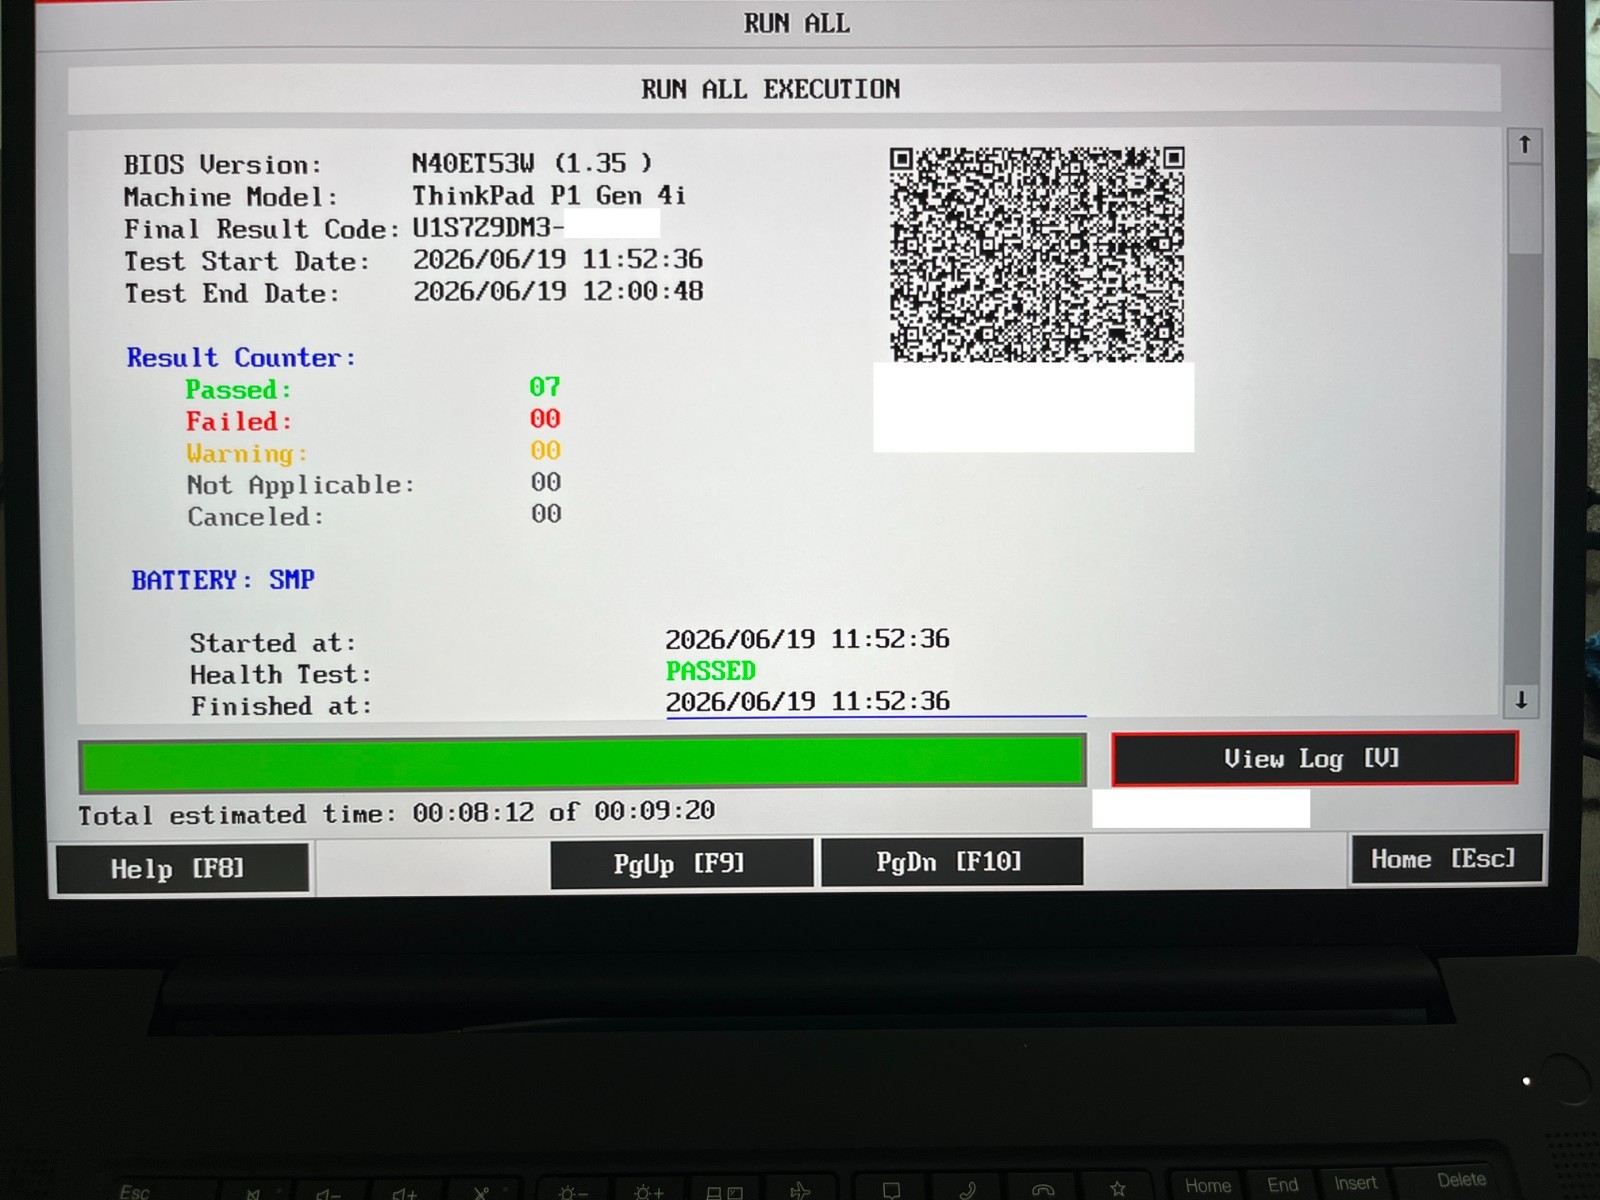Click the Result Counter heading

point(241,357)
